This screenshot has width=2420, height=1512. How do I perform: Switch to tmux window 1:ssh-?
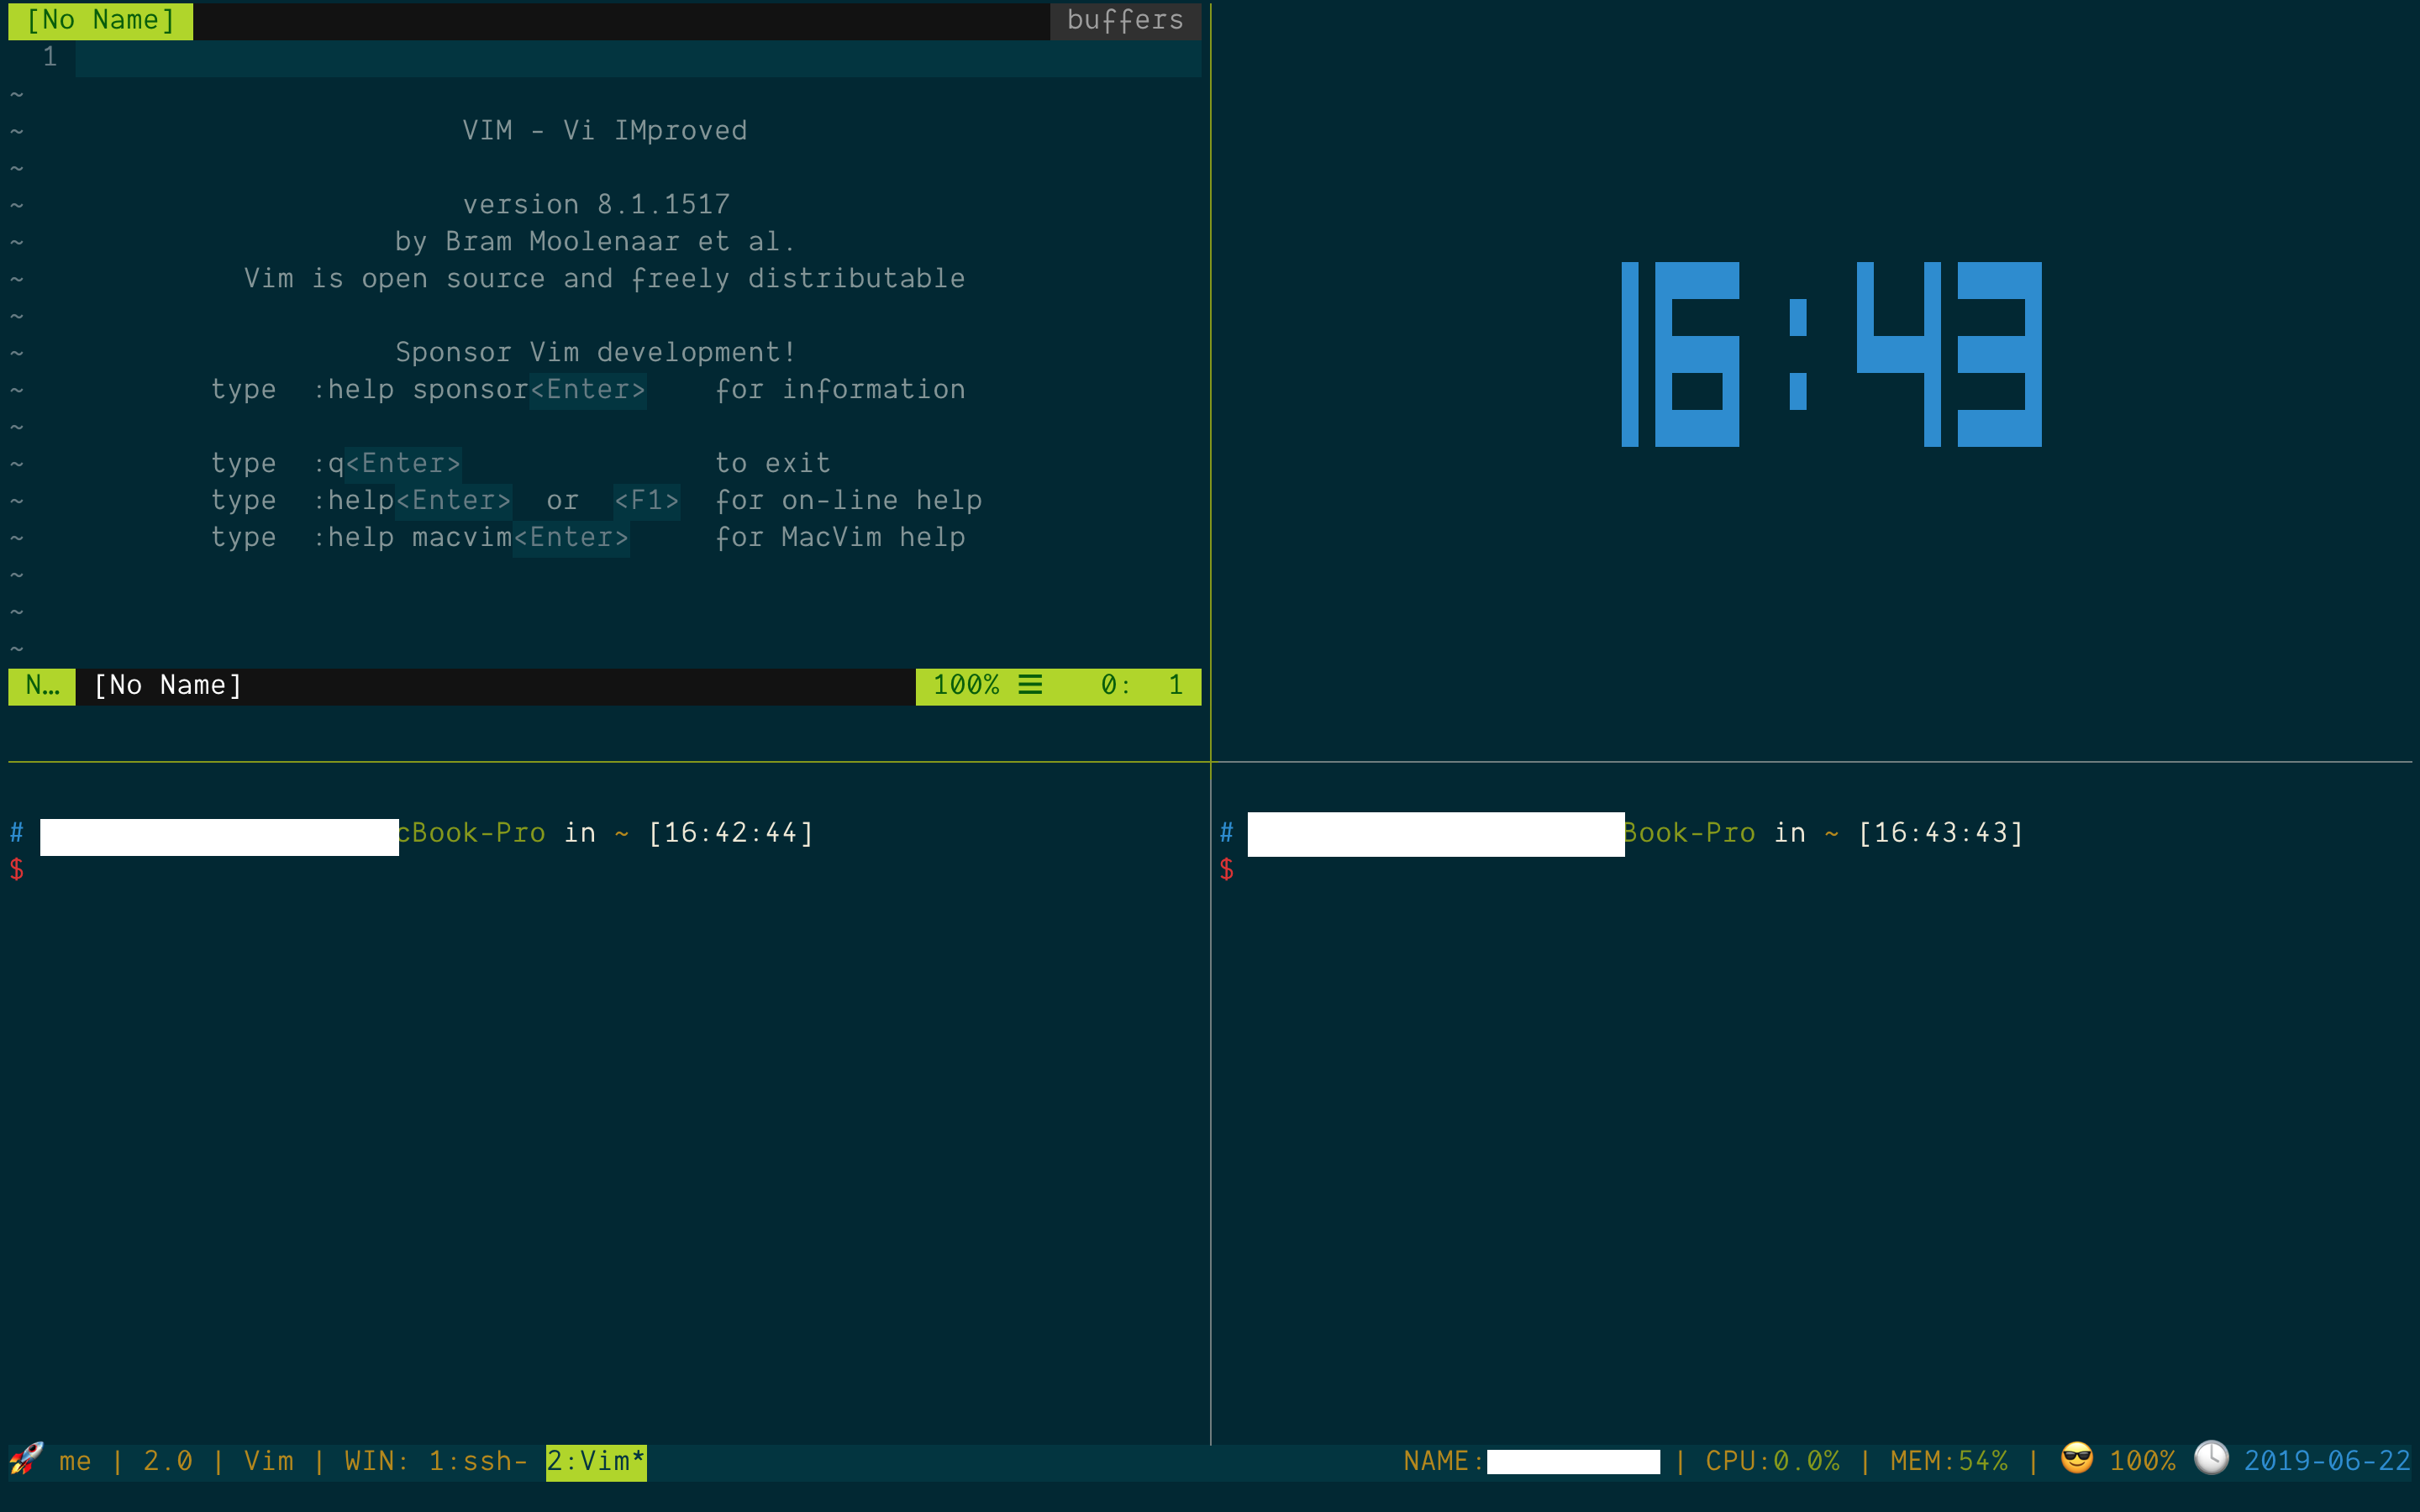coord(478,1462)
